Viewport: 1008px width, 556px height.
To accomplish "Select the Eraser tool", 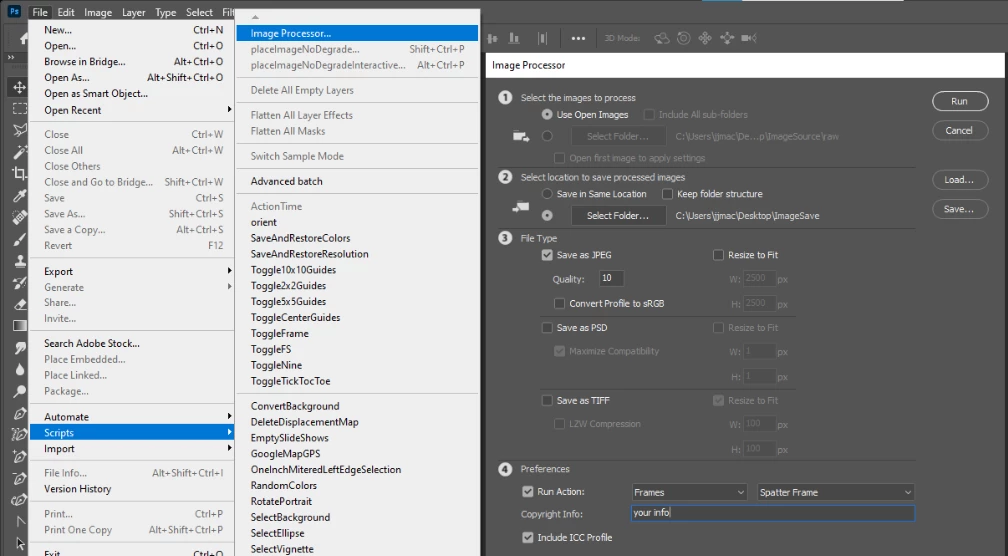I will 19,304.
